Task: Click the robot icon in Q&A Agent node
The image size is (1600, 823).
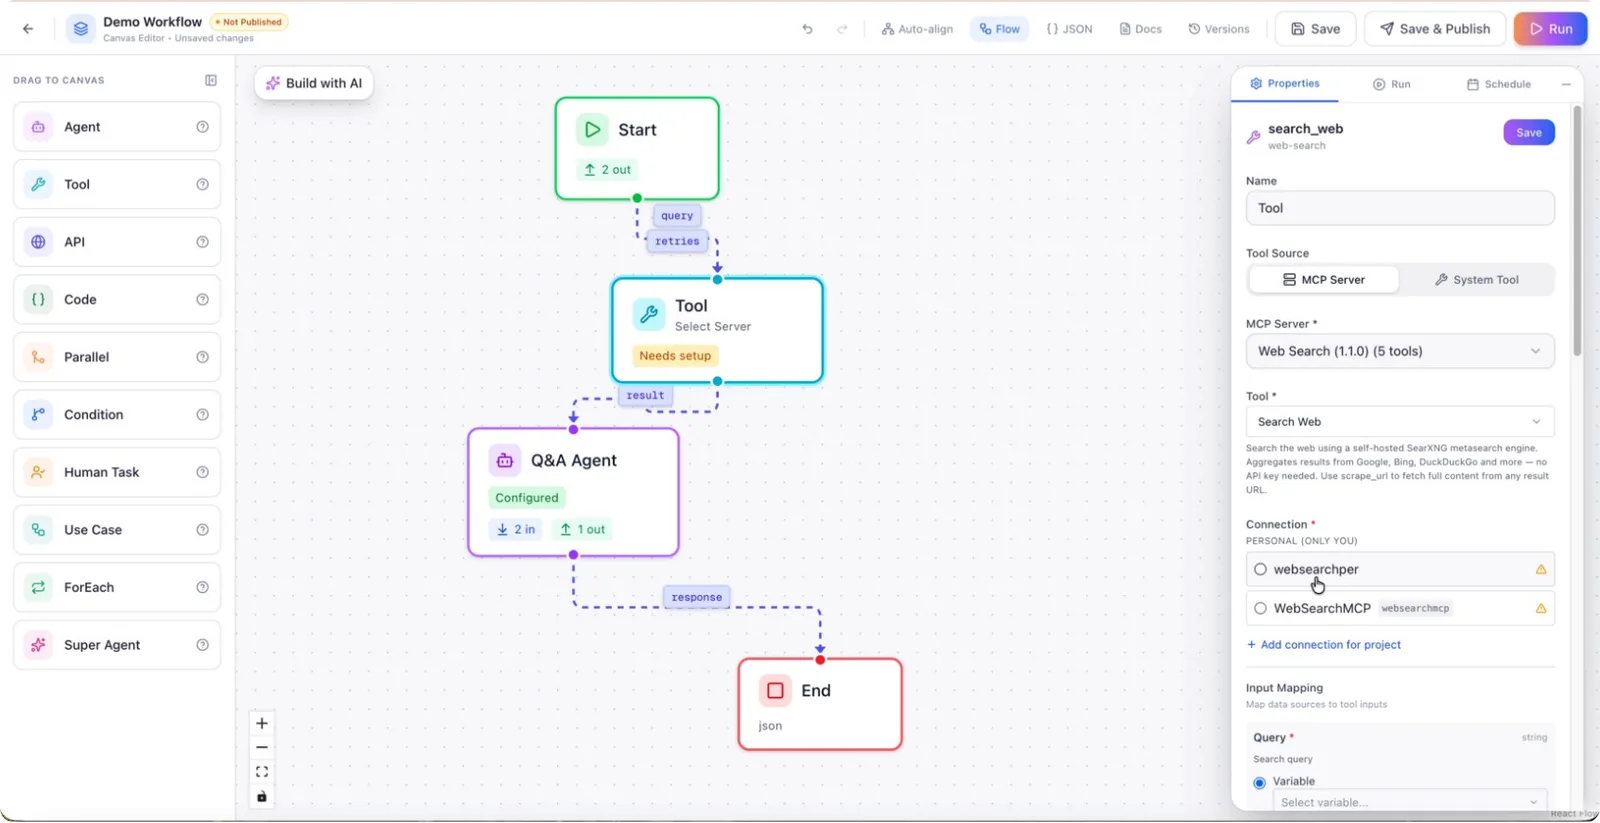Action: pyautogui.click(x=505, y=460)
